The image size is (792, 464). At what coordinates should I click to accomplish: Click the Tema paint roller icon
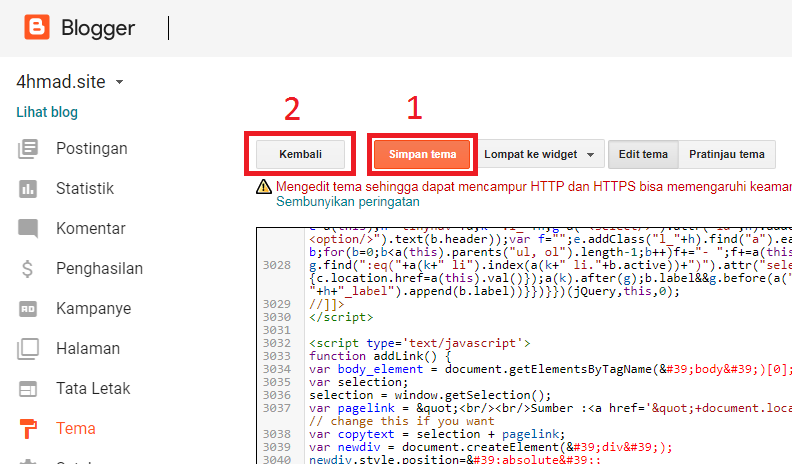tap(28, 429)
